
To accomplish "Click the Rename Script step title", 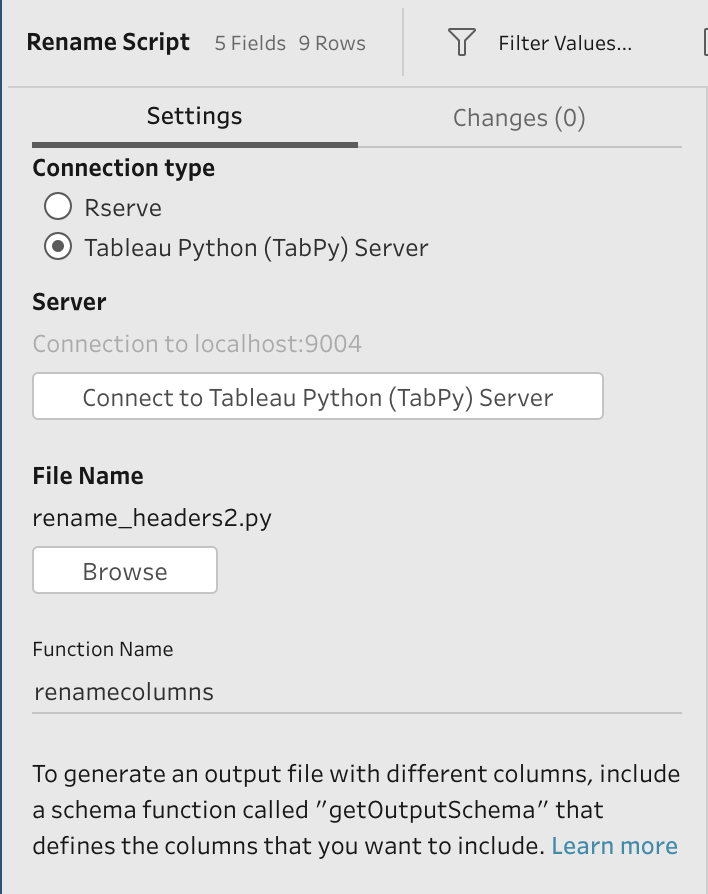I will click(x=108, y=43).
